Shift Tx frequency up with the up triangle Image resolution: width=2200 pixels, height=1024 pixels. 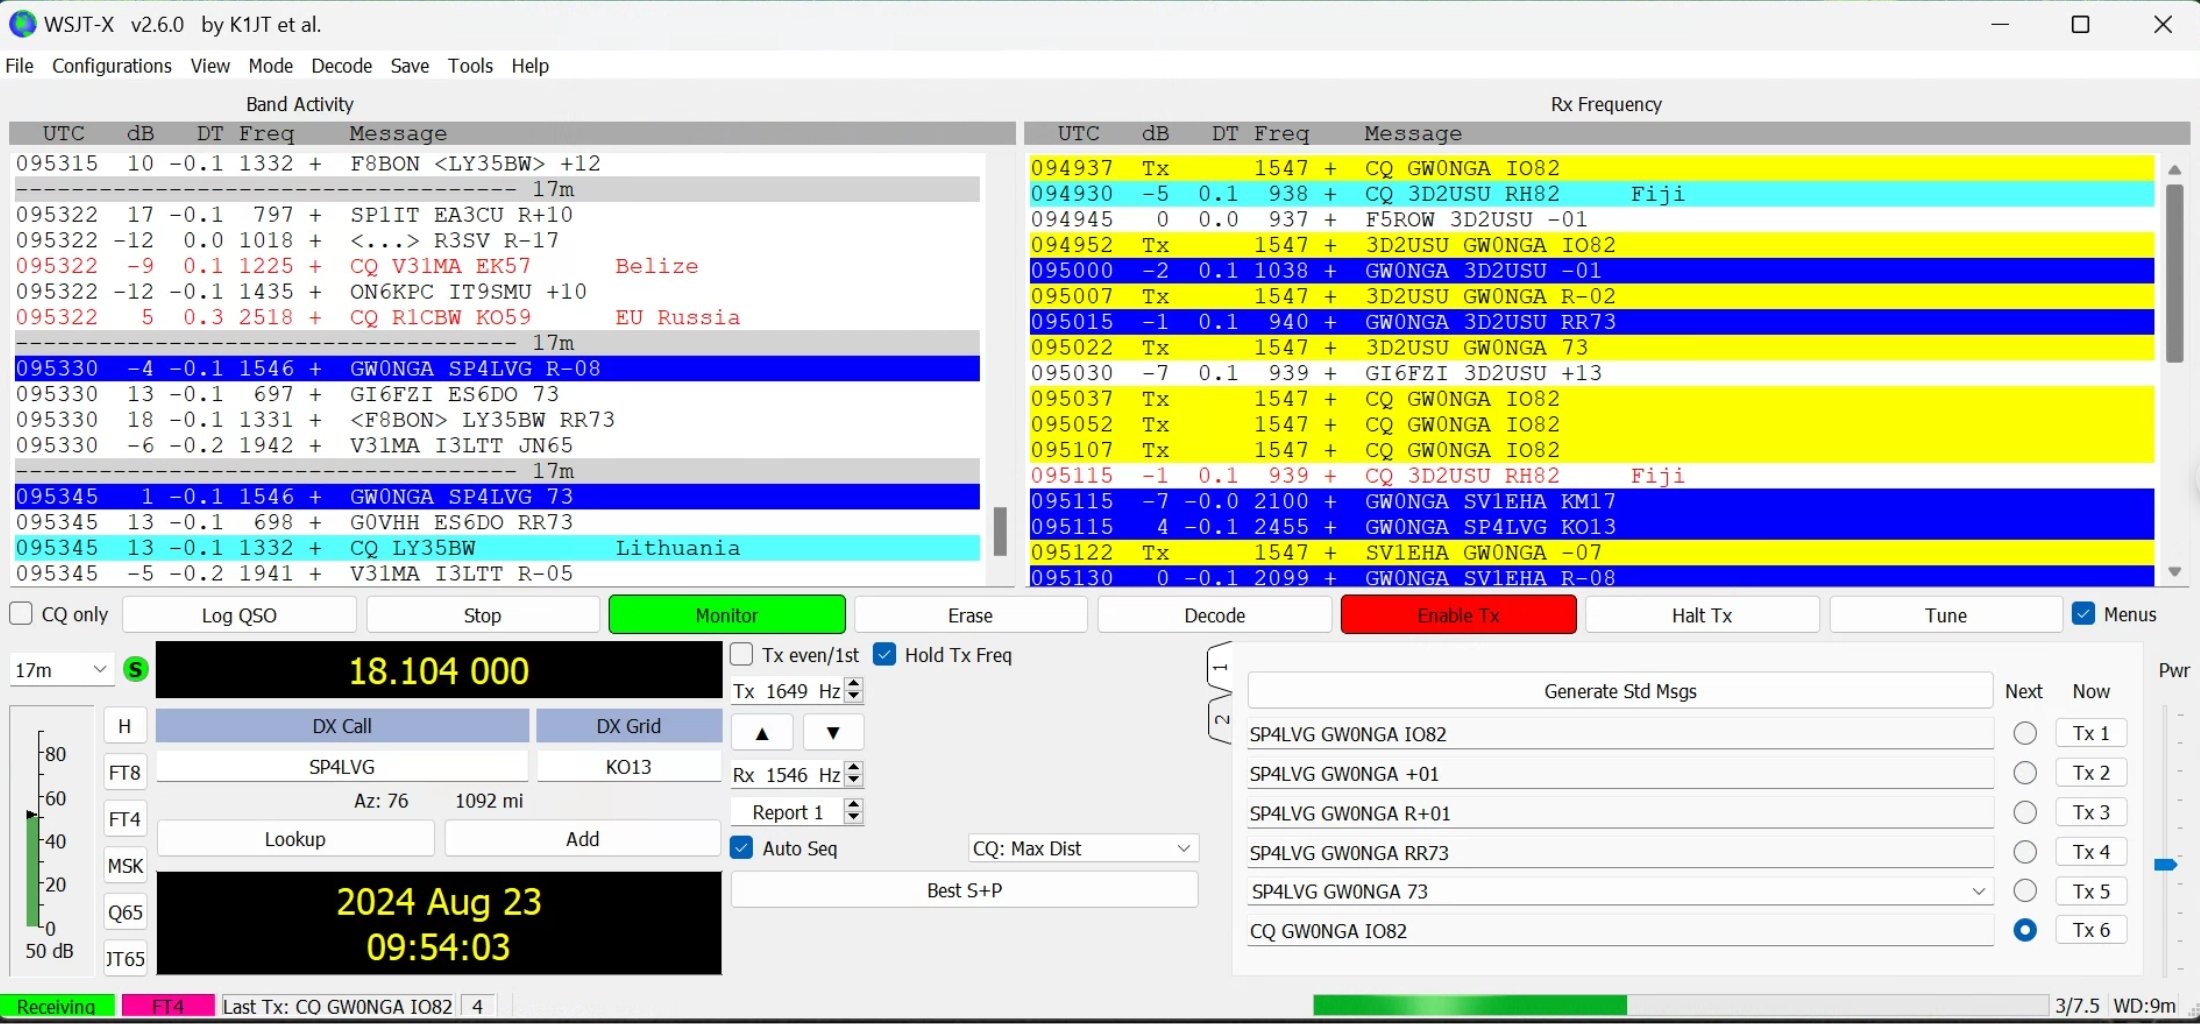pyautogui.click(x=762, y=733)
